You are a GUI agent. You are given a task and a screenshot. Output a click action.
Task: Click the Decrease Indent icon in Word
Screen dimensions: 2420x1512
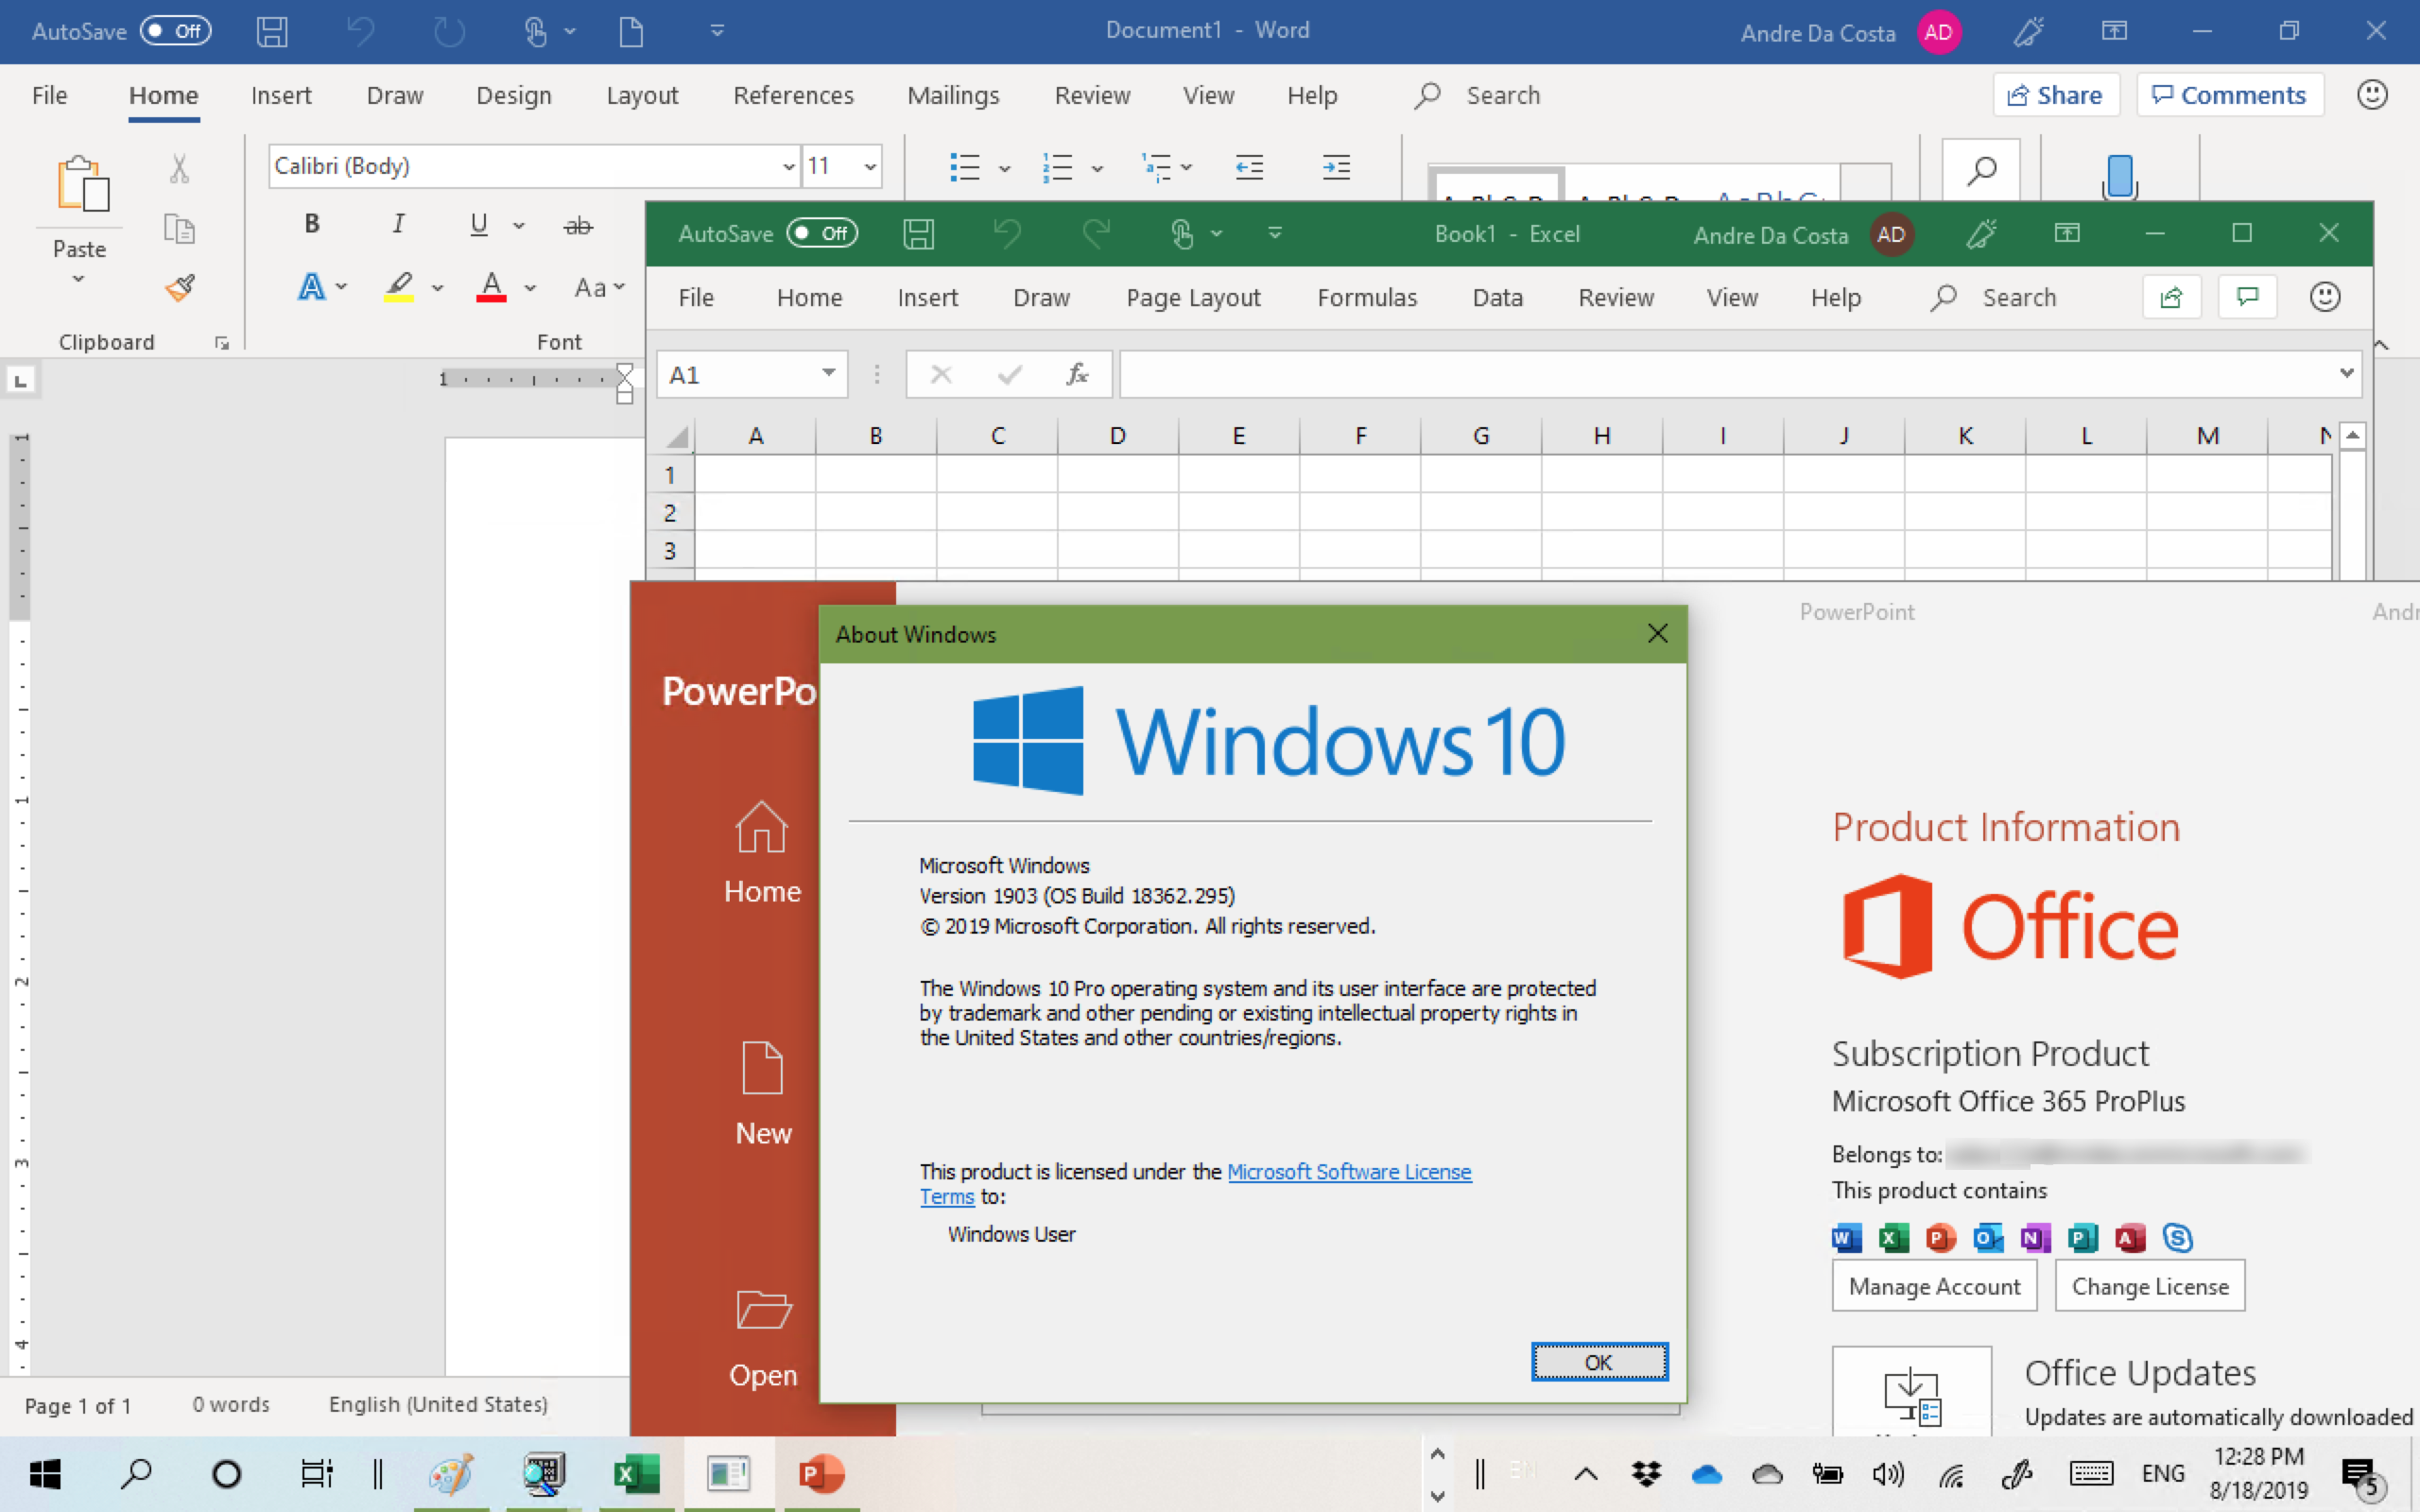(x=1249, y=167)
